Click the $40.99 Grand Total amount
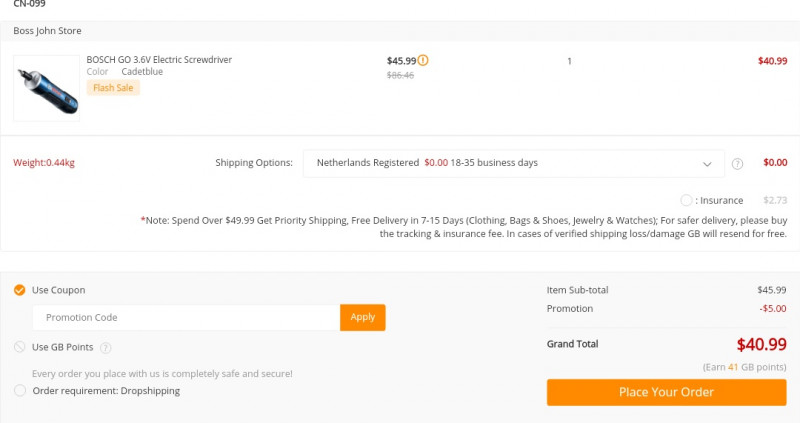Image resolution: width=800 pixels, height=423 pixels. coord(761,344)
